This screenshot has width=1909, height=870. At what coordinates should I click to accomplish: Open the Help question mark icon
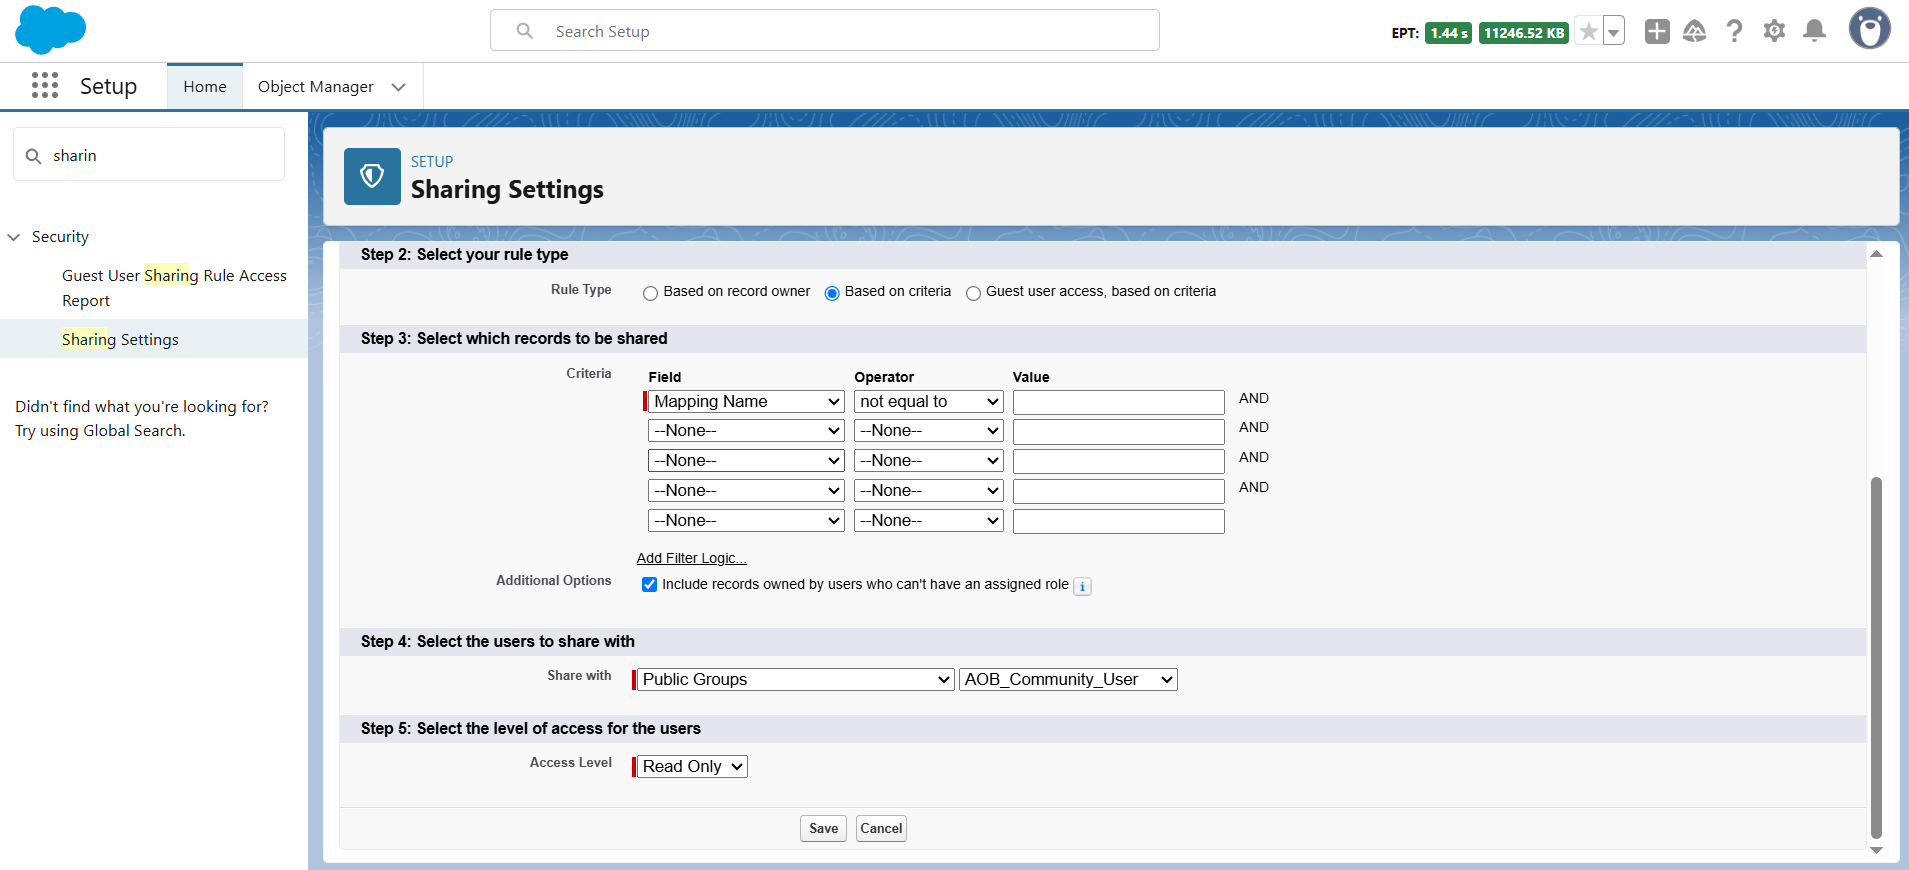[x=1735, y=32]
